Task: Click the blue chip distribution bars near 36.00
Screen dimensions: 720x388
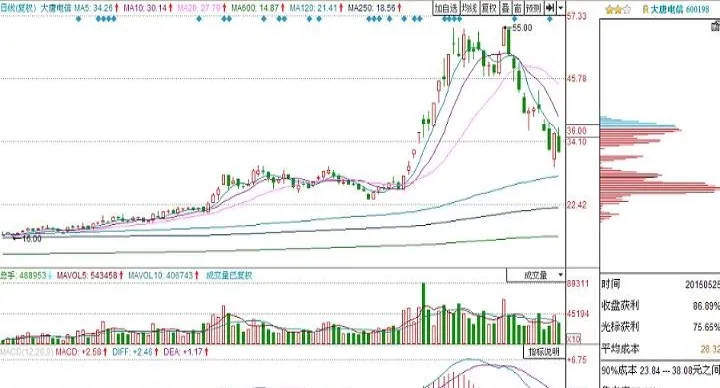Action: pos(638,123)
